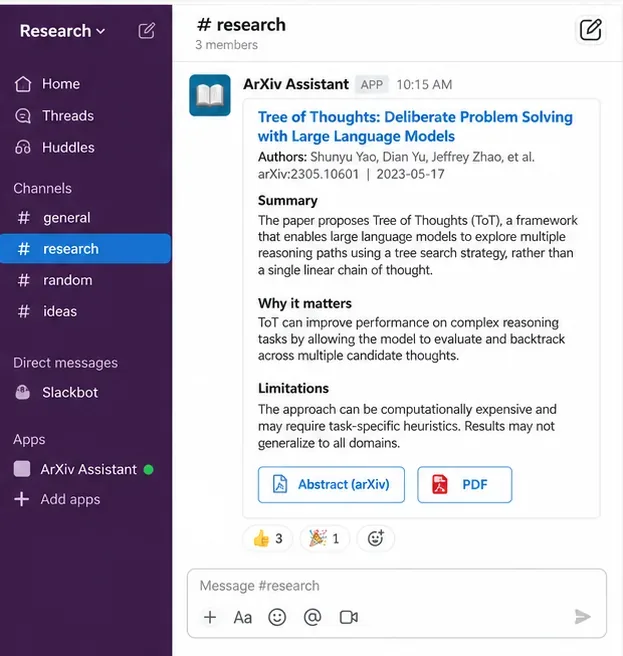The height and width of the screenshot is (656, 623).
Task: Open Huddles in the sidebar
Action: coord(54,148)
